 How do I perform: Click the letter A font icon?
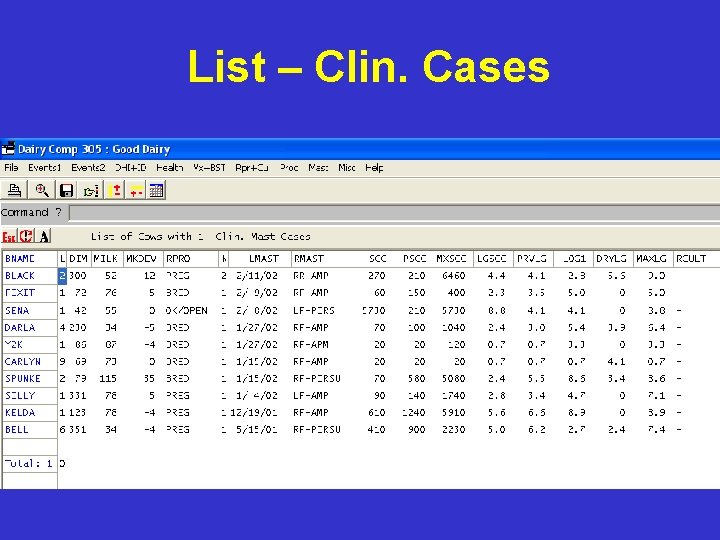click(x=44, y=236)
